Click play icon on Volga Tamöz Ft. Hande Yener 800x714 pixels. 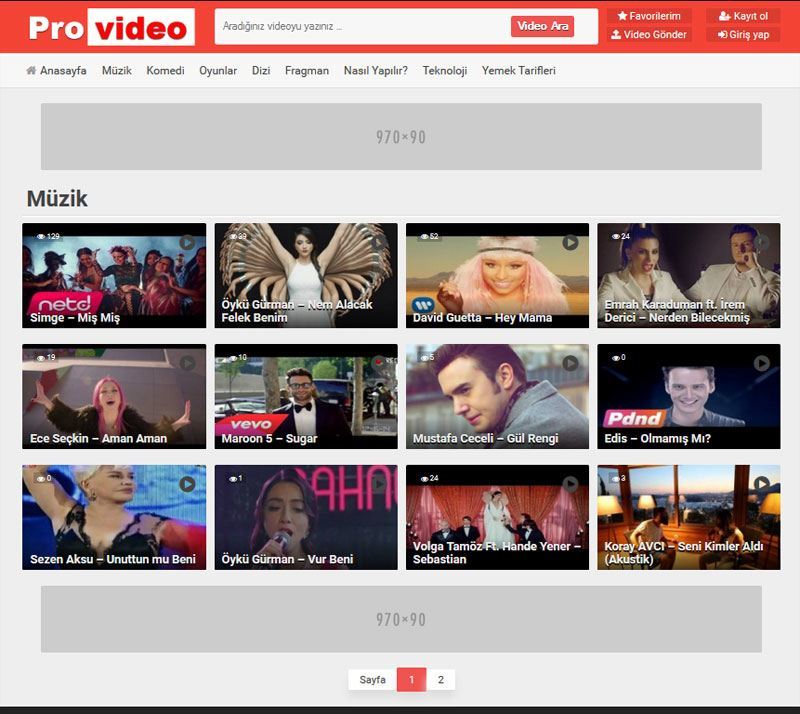[x=570, y=484]
